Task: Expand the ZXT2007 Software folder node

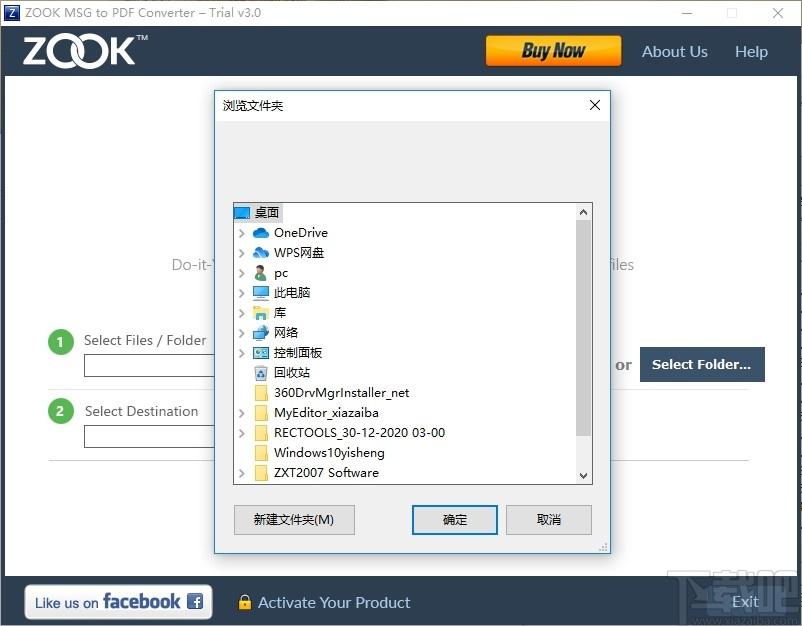Action: click(242, 473)
